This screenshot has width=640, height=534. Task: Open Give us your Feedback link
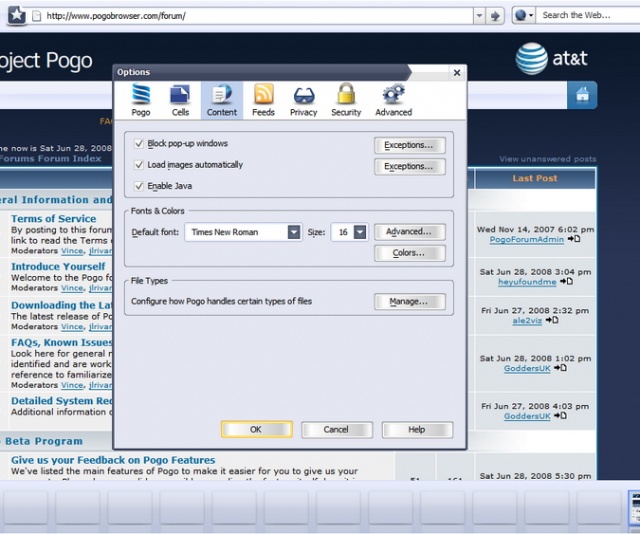pos(113,460)
